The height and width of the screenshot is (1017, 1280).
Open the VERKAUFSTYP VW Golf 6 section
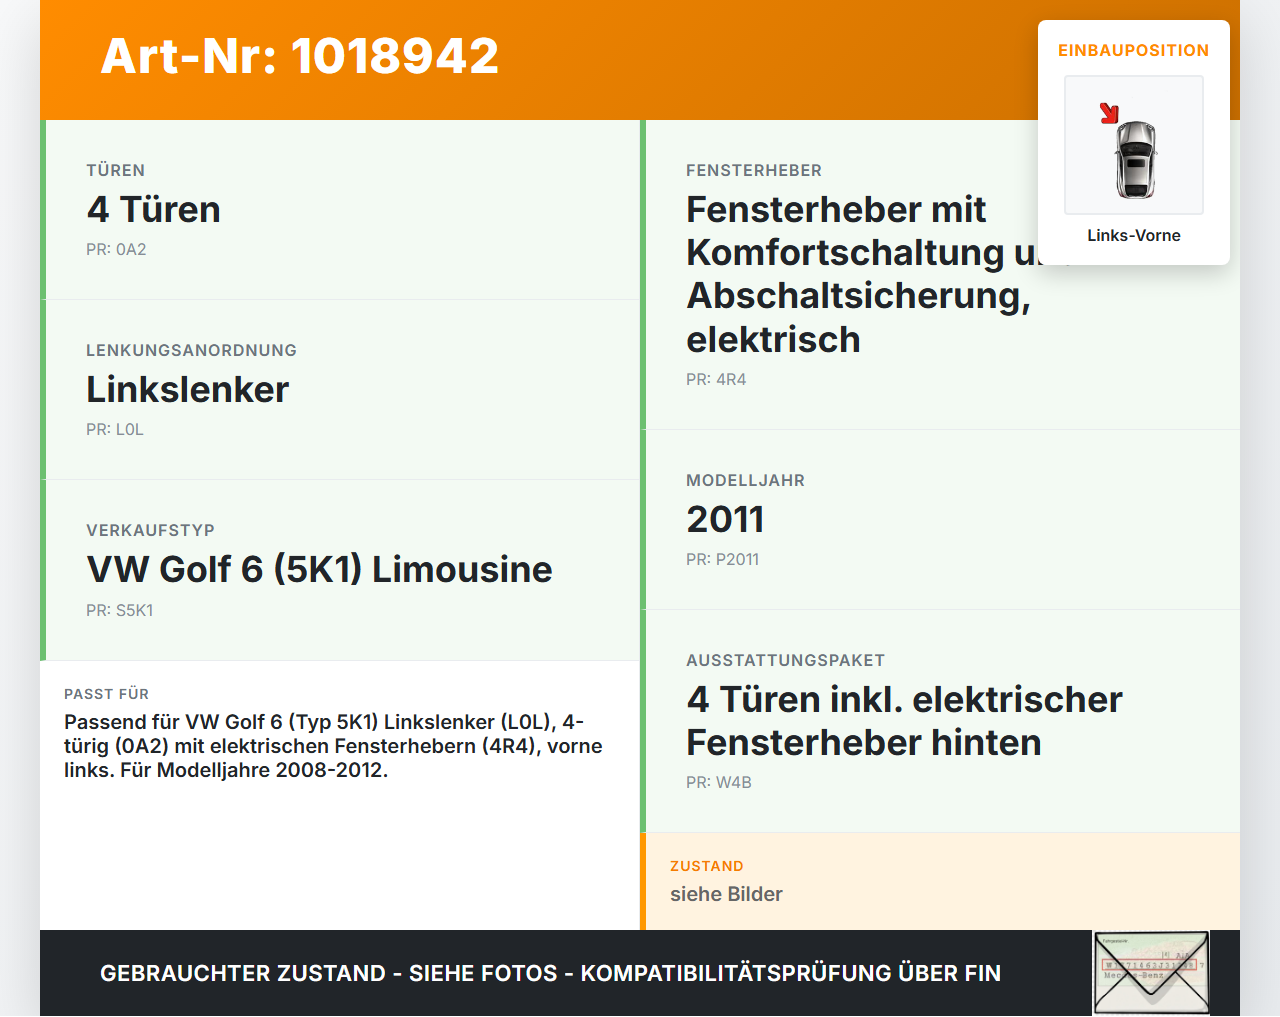point(340,568)
